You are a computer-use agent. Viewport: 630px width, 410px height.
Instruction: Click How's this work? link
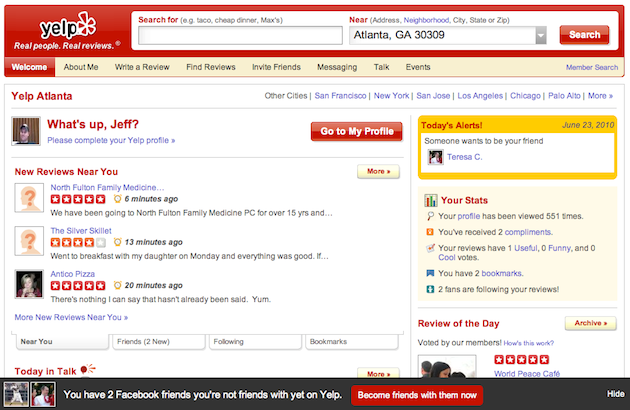tap(529, 343)
